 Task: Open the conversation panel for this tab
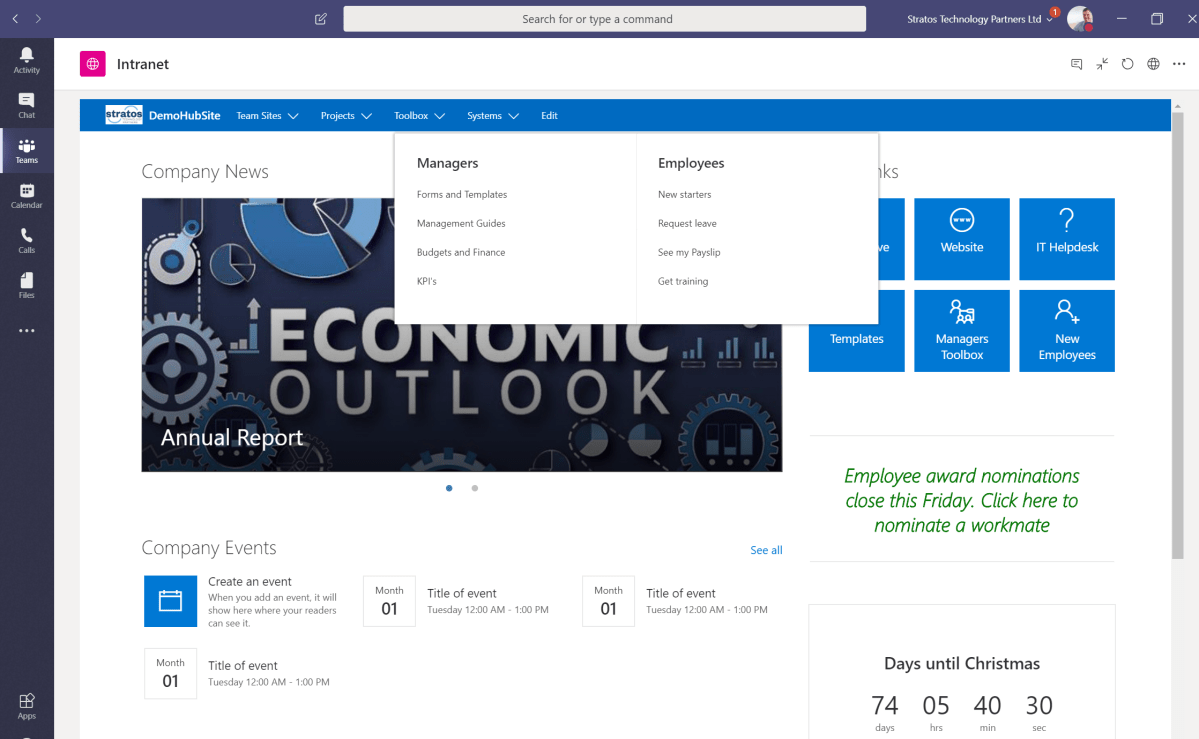[1076, 63]
